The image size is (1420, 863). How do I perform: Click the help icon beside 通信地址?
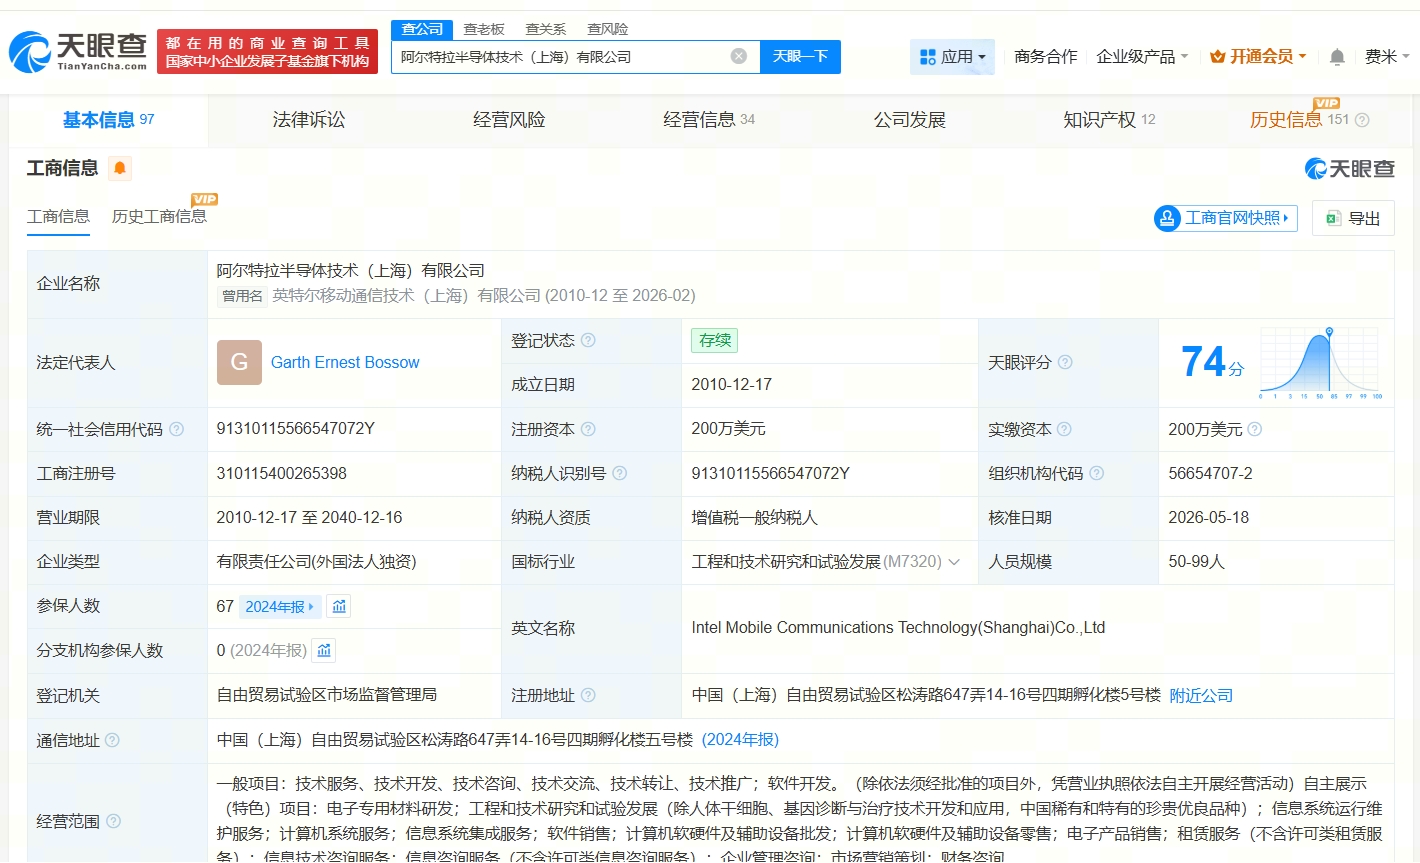pos(112,740)
